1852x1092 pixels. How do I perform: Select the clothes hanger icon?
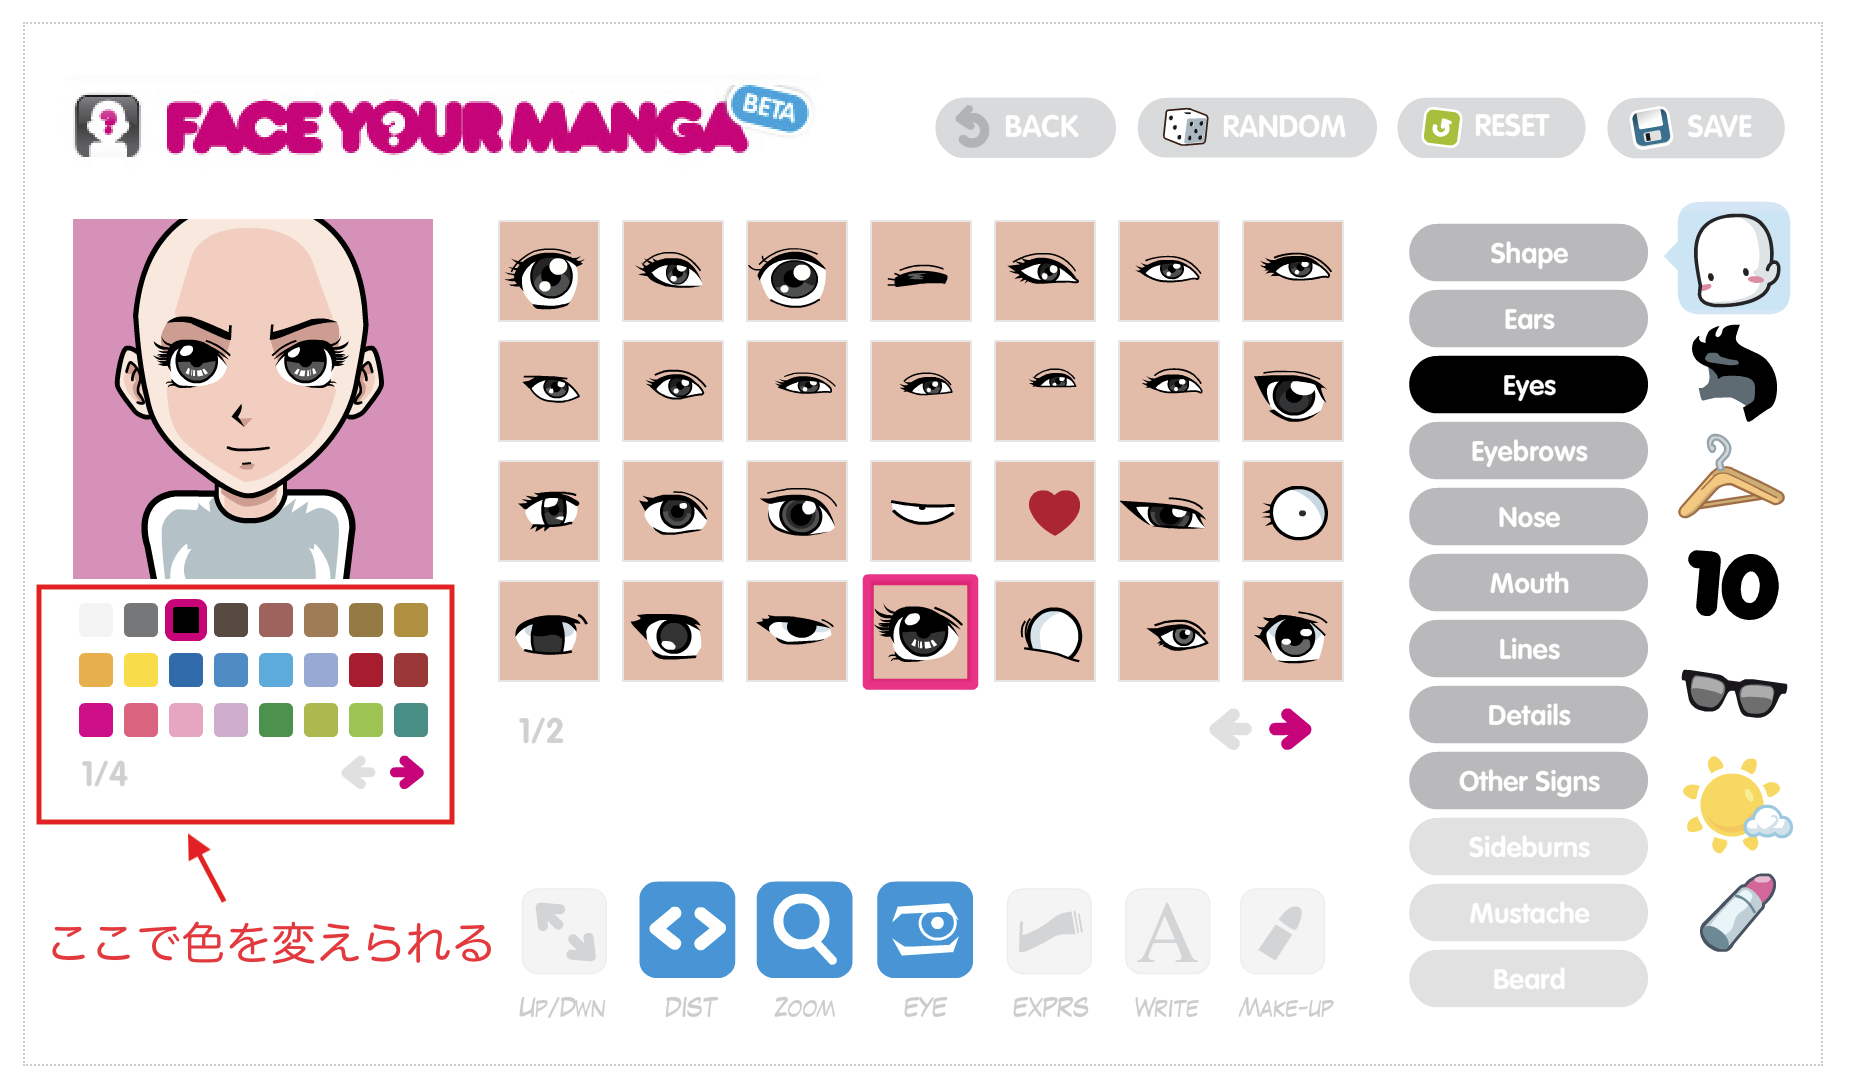pyautogui.click(x=1730, y=478)
